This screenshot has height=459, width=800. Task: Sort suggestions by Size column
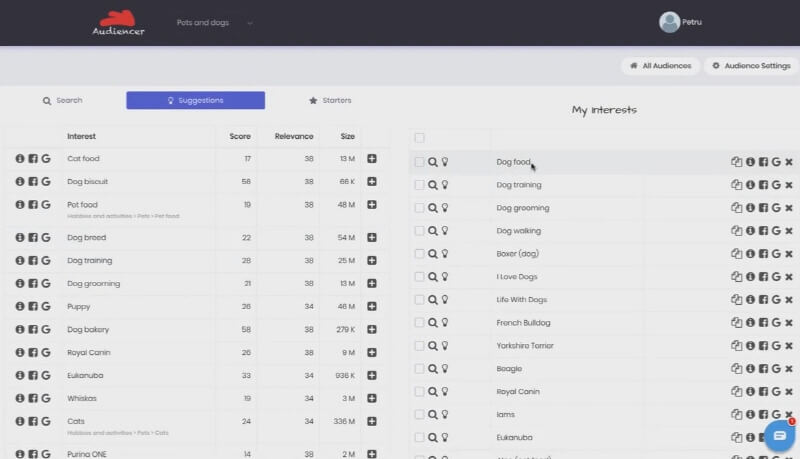point(347,136)
